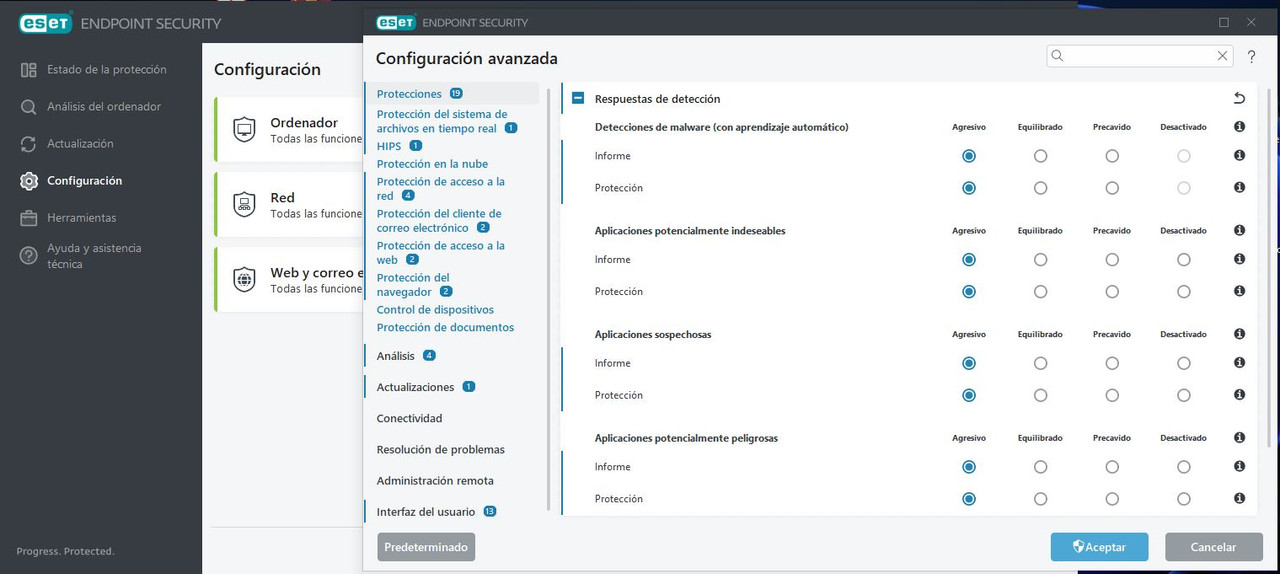Click info icon for Detecciones de malware header

coord(1239,127)
